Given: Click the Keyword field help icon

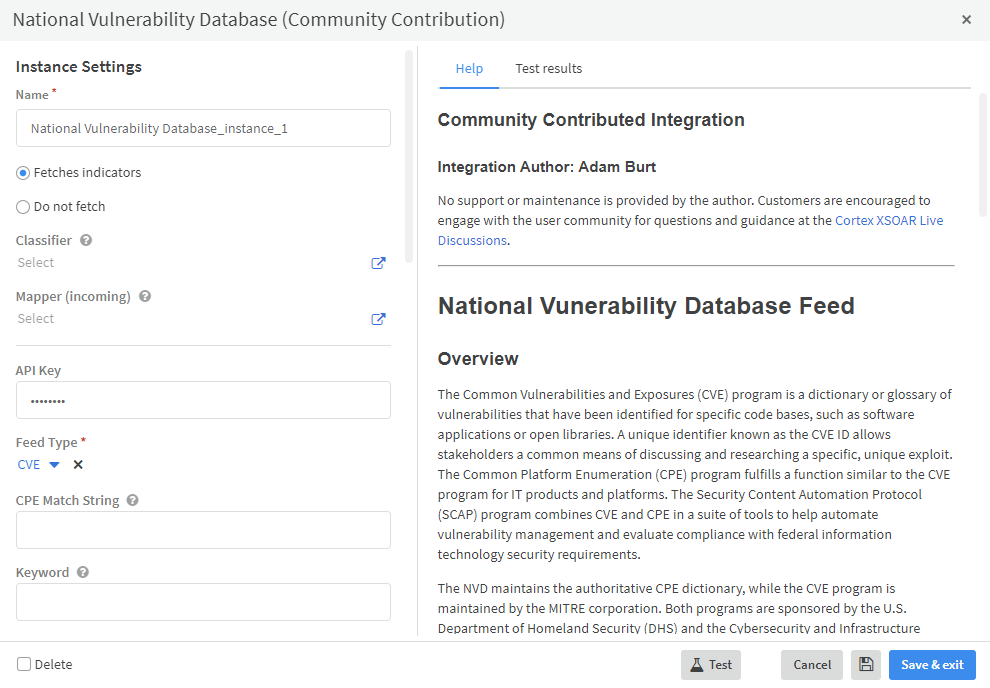Looking at the screenshot, I should tap(83, 573).
